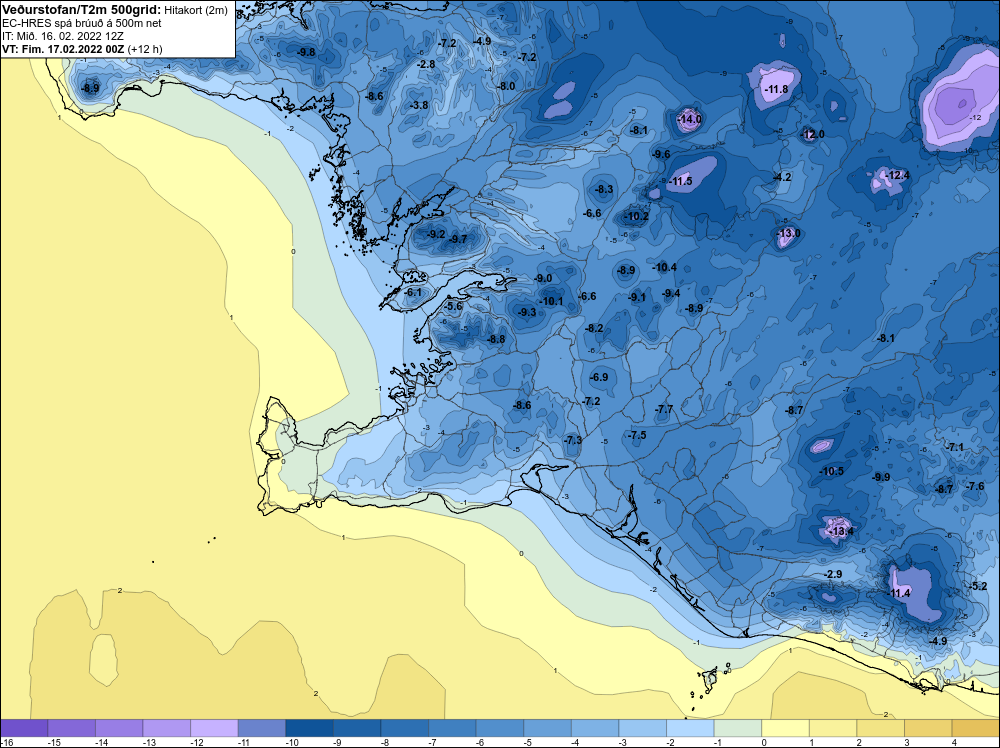This screenshot has height=748, width=1000.
Task: Click the -11.4 temperature label
Action: [x=899, y=593]
